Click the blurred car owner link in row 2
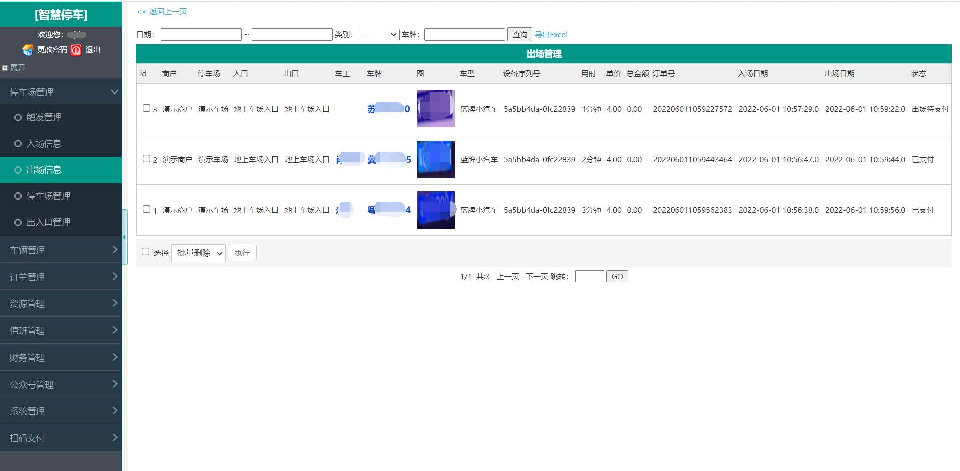This screenshot has height=471, width=960. coord(350,159)
